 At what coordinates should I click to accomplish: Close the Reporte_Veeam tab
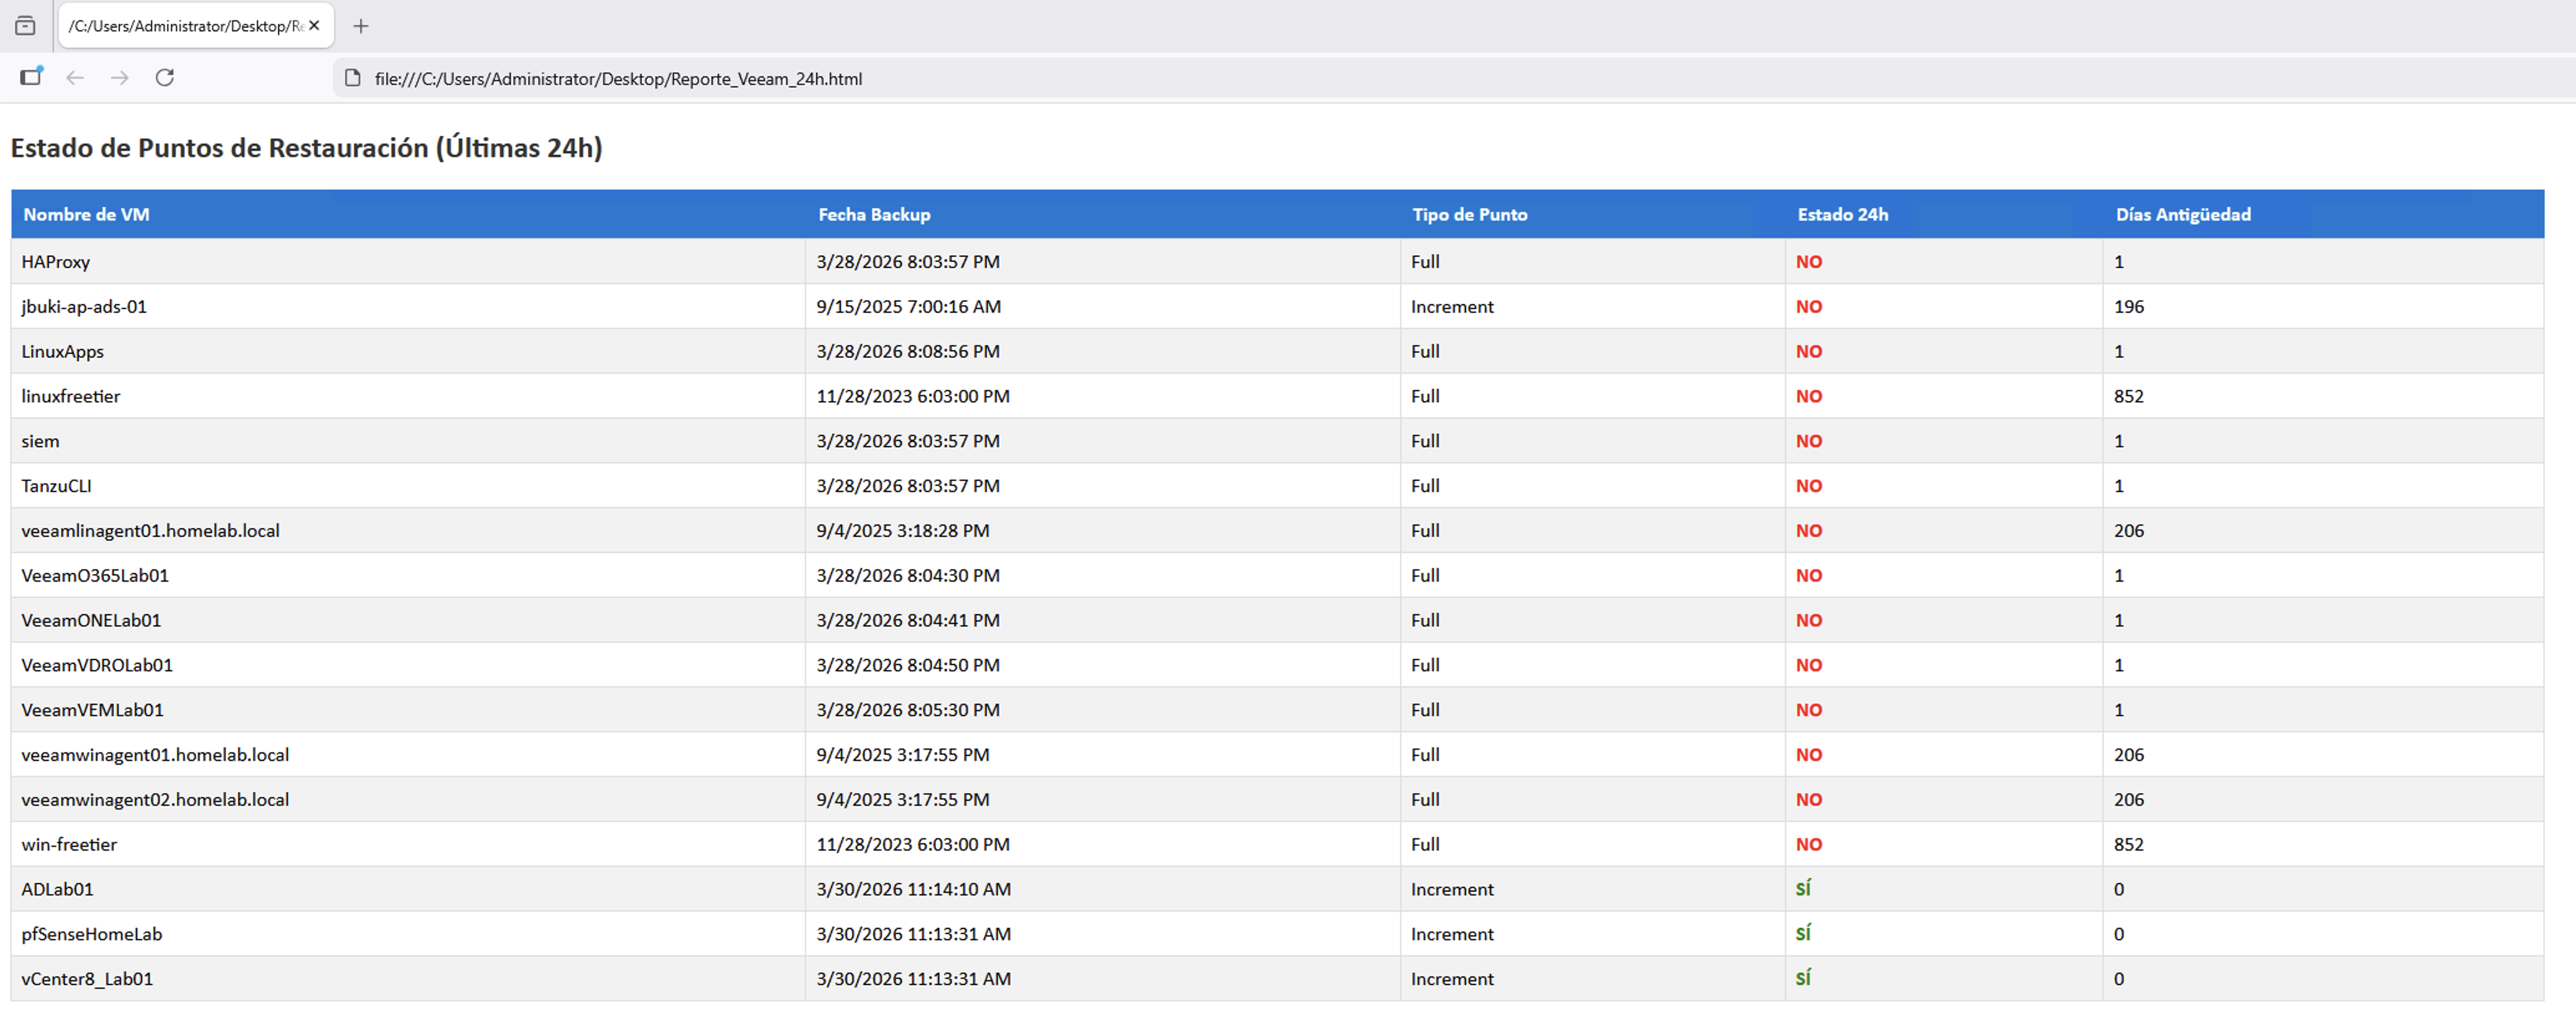(314, 26)
